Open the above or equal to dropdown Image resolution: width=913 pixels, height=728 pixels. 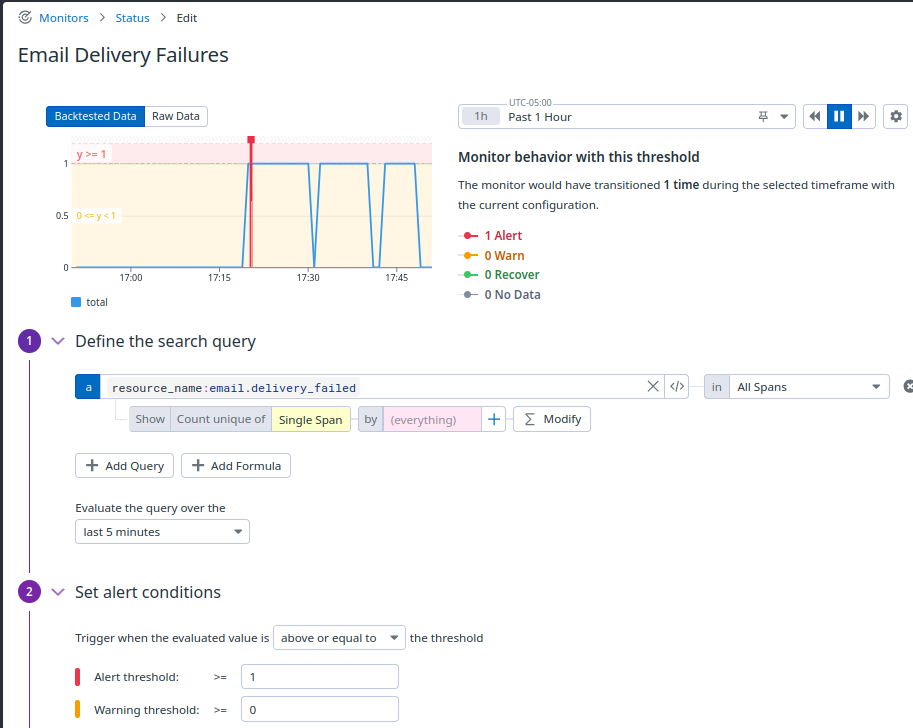(339, 638)
